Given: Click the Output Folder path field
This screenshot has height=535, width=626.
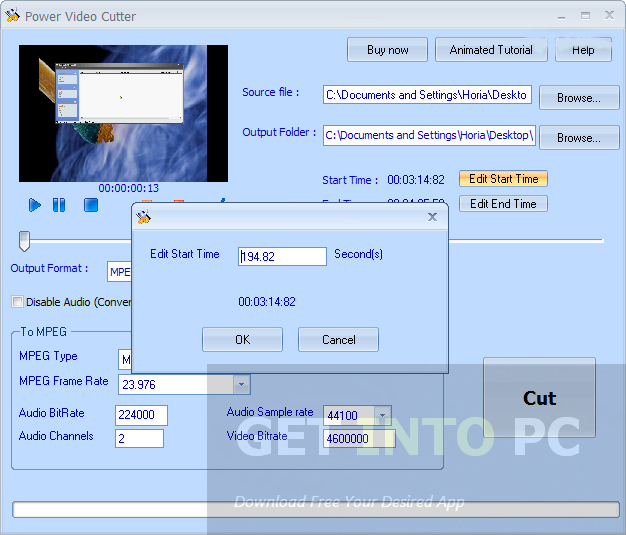Looking at the screenshot, I should pos(429,135).
